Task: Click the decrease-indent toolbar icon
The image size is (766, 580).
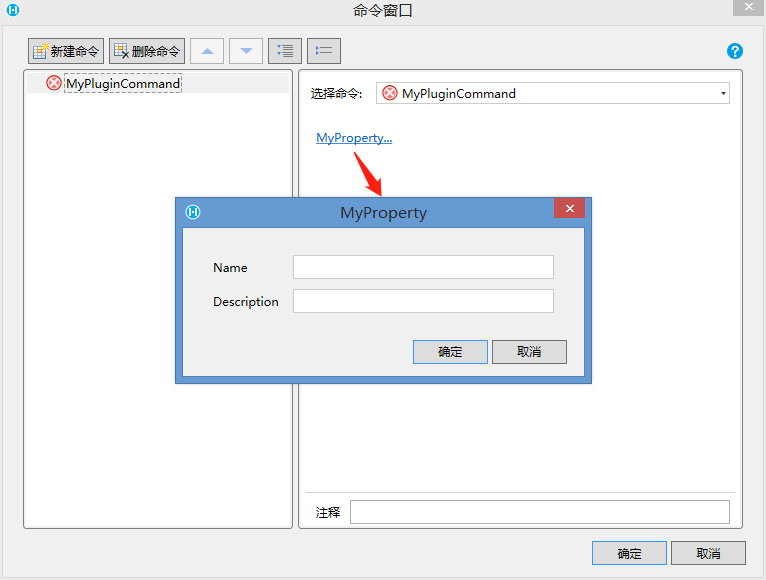Action: pos(324,51)
